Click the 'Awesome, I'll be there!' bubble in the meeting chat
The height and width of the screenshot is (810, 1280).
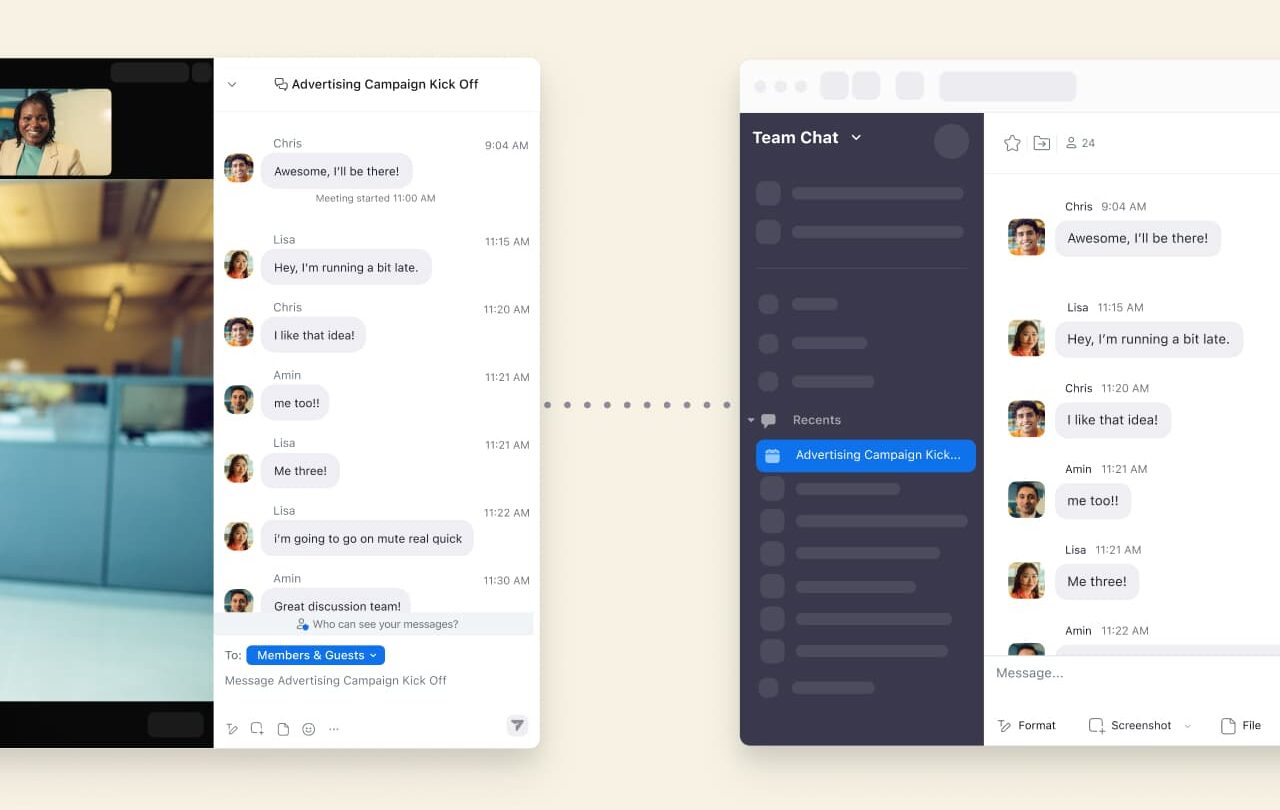(337, 171)
